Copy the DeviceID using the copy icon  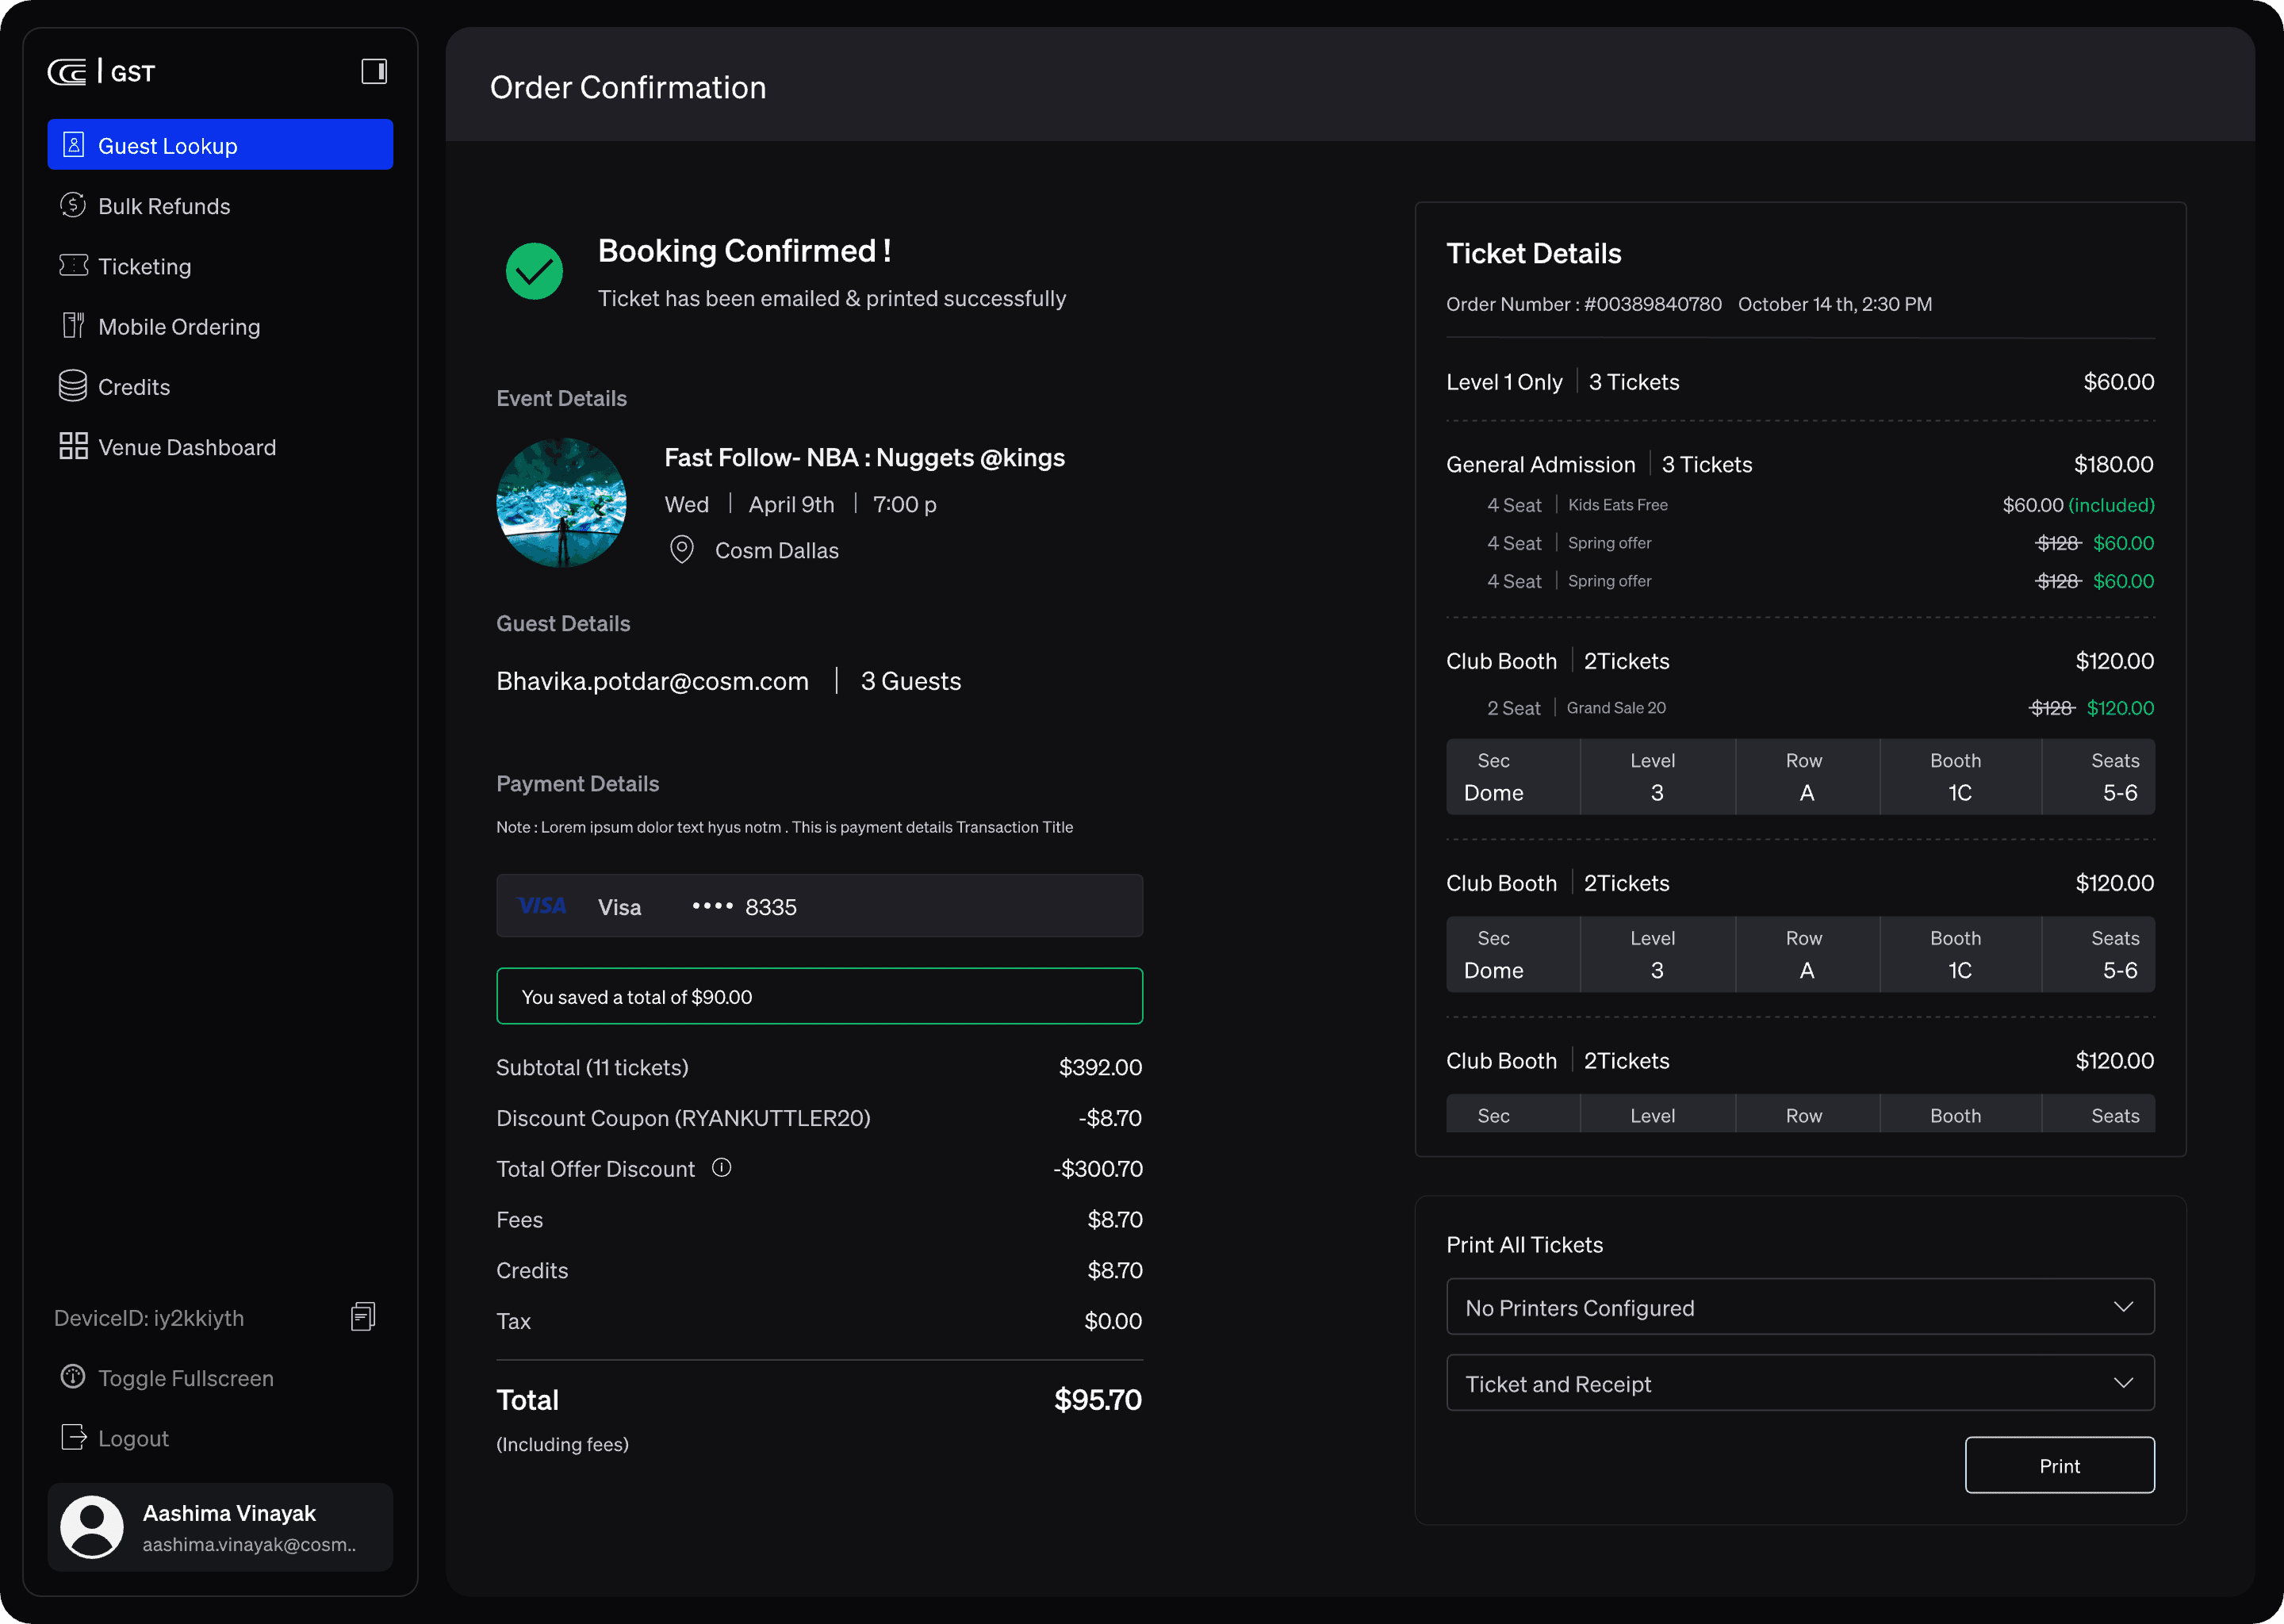pos(363,1317)
